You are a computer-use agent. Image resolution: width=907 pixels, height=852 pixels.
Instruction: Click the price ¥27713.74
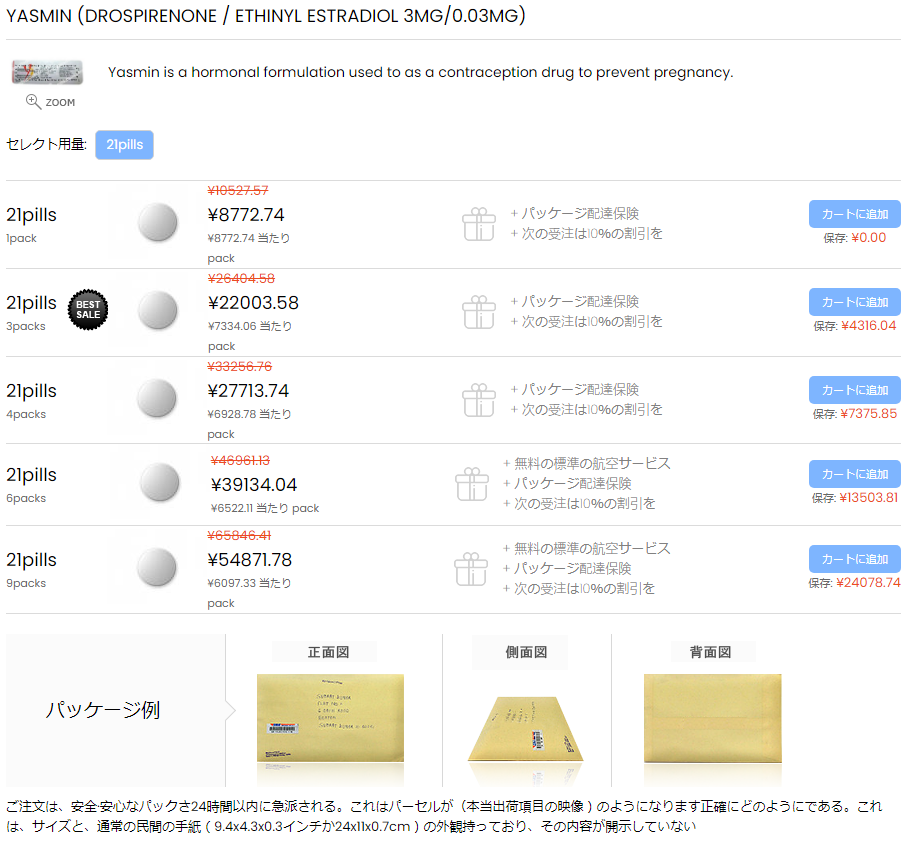click(248, 390)
